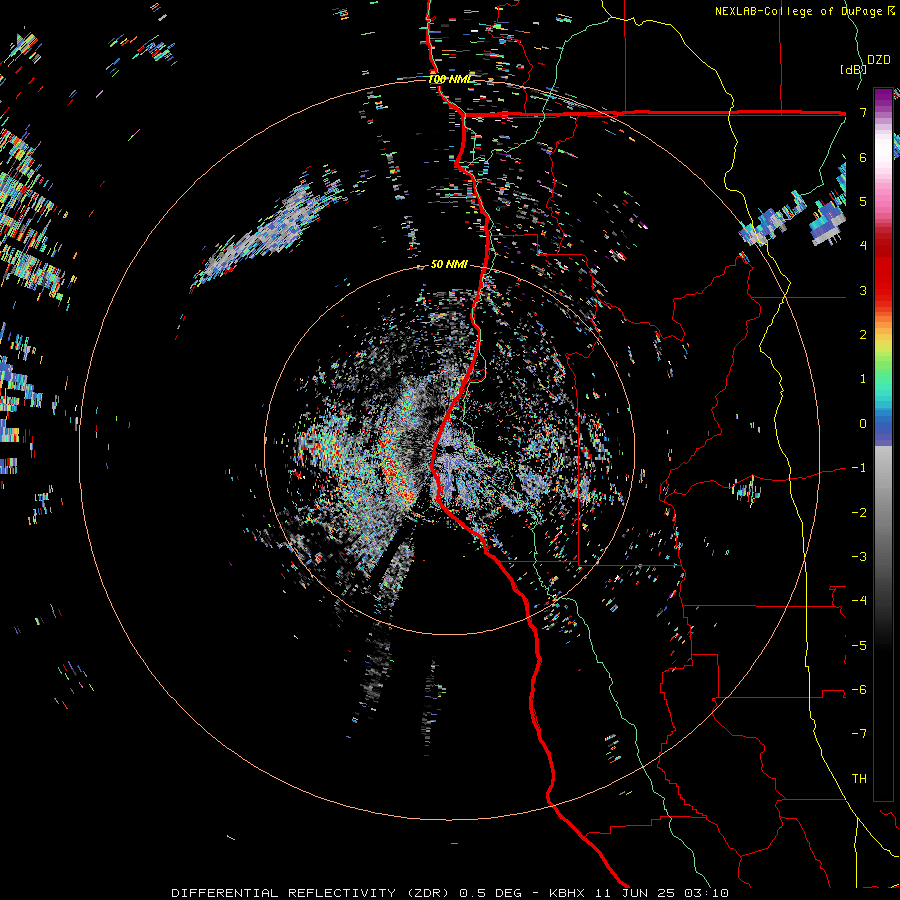Click the 4 value on the scale
The width and height of the screenshot is (900, 900).
click(x=863, y=246)
